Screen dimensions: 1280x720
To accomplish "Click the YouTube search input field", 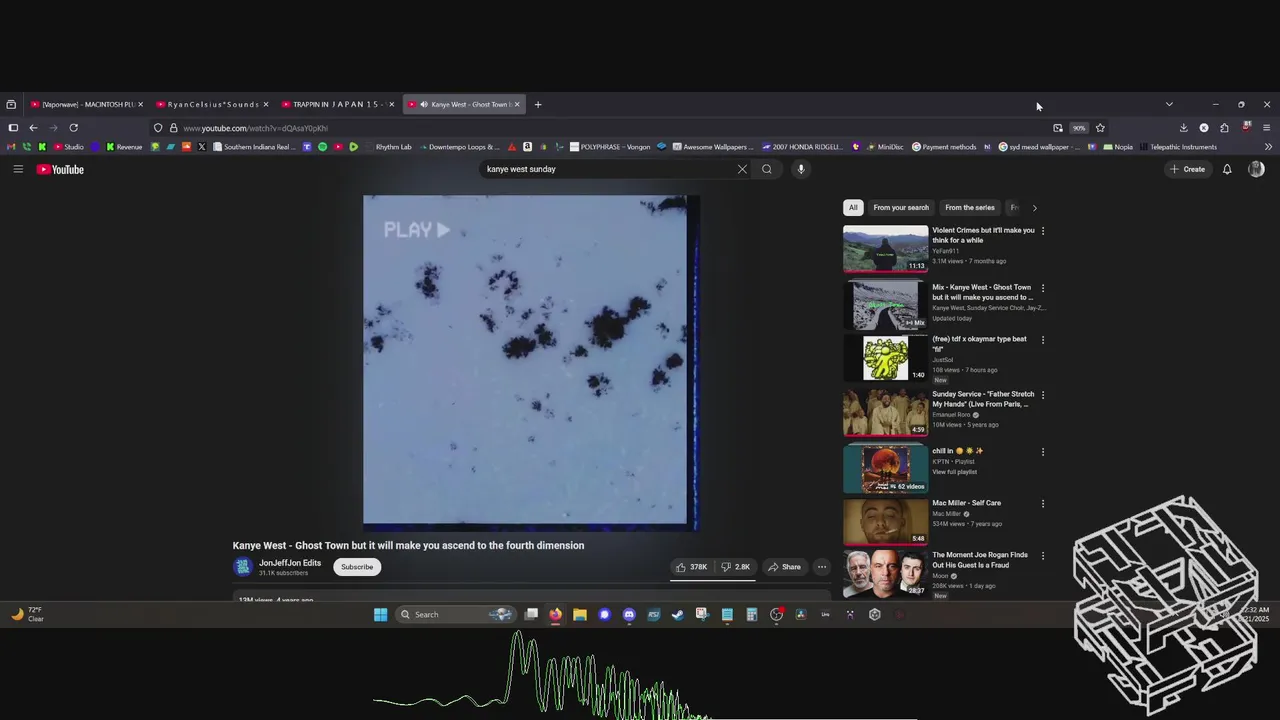I will (x=608, y=169).
